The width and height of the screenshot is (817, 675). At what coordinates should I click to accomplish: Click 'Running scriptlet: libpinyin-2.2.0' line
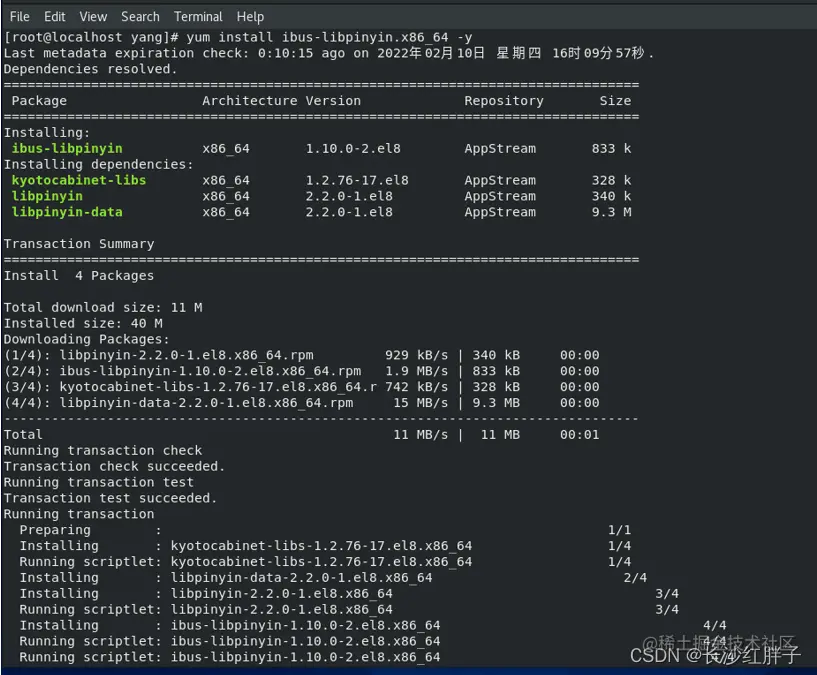point(349,610)
